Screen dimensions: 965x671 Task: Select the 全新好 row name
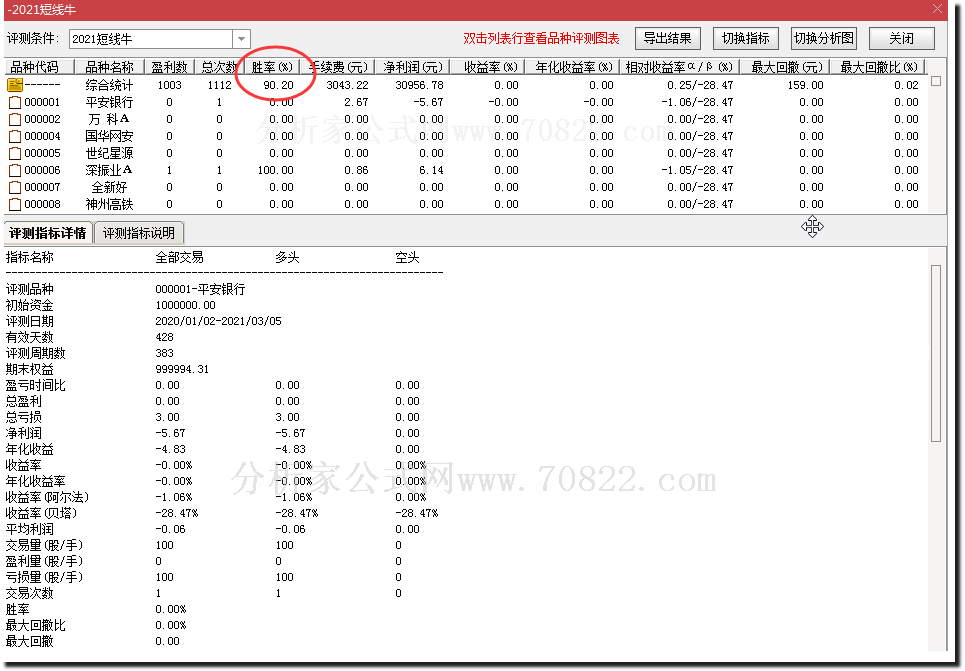pyautogui.click(x=109, y=187)
